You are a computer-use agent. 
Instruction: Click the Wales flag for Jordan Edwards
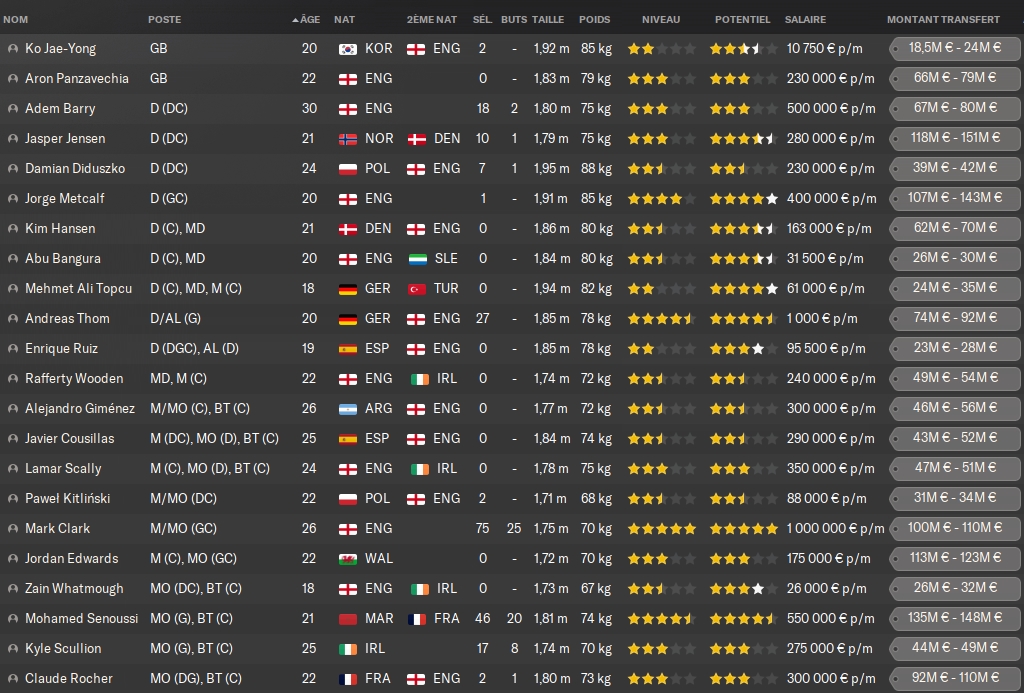click(348, 559)
